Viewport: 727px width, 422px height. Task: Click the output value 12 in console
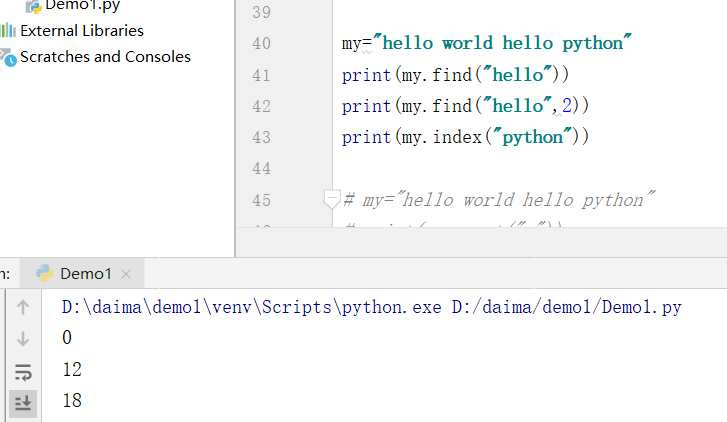point(72,370)
